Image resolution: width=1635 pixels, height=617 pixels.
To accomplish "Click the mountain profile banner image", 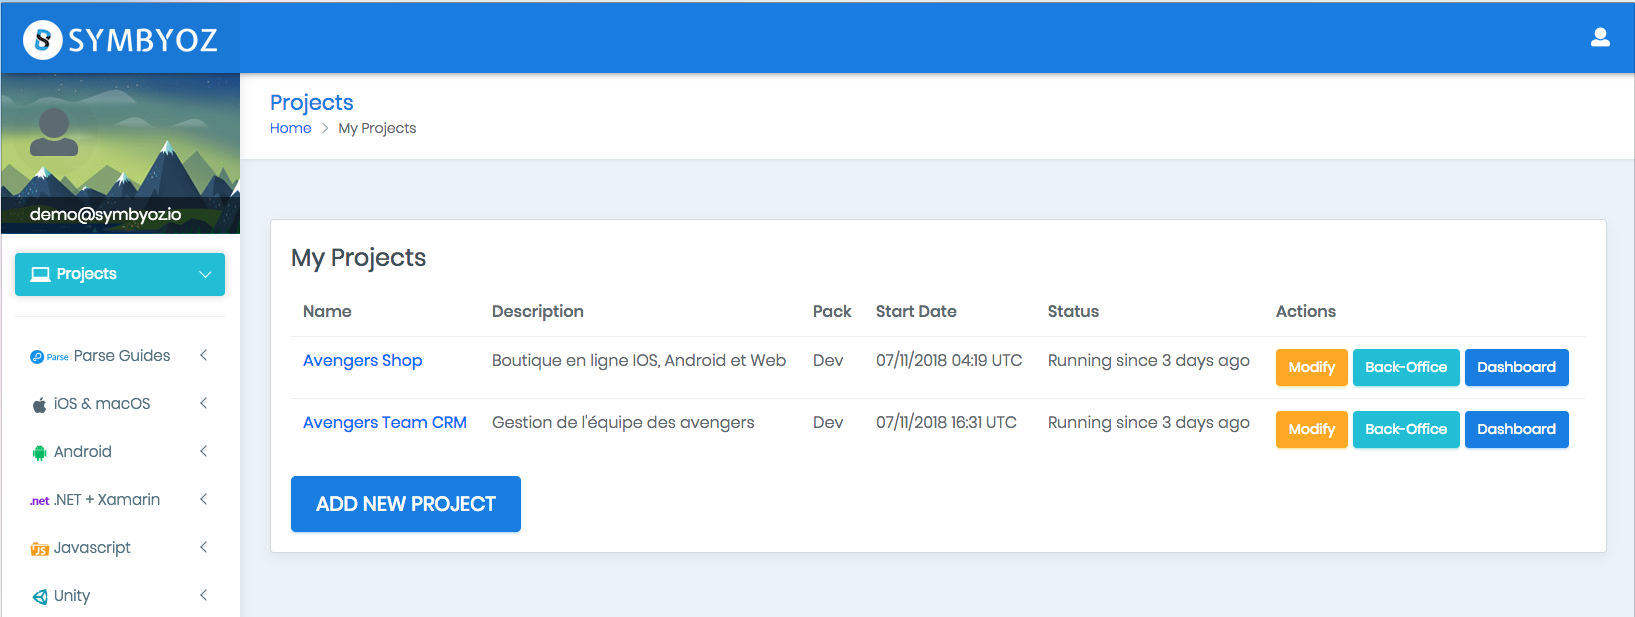I will [121, 153].
